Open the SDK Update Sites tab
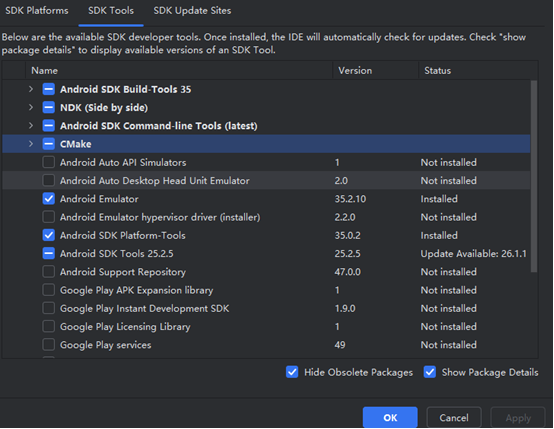The image size is (554, 429). pyautogui.click(x=192, y=11)
